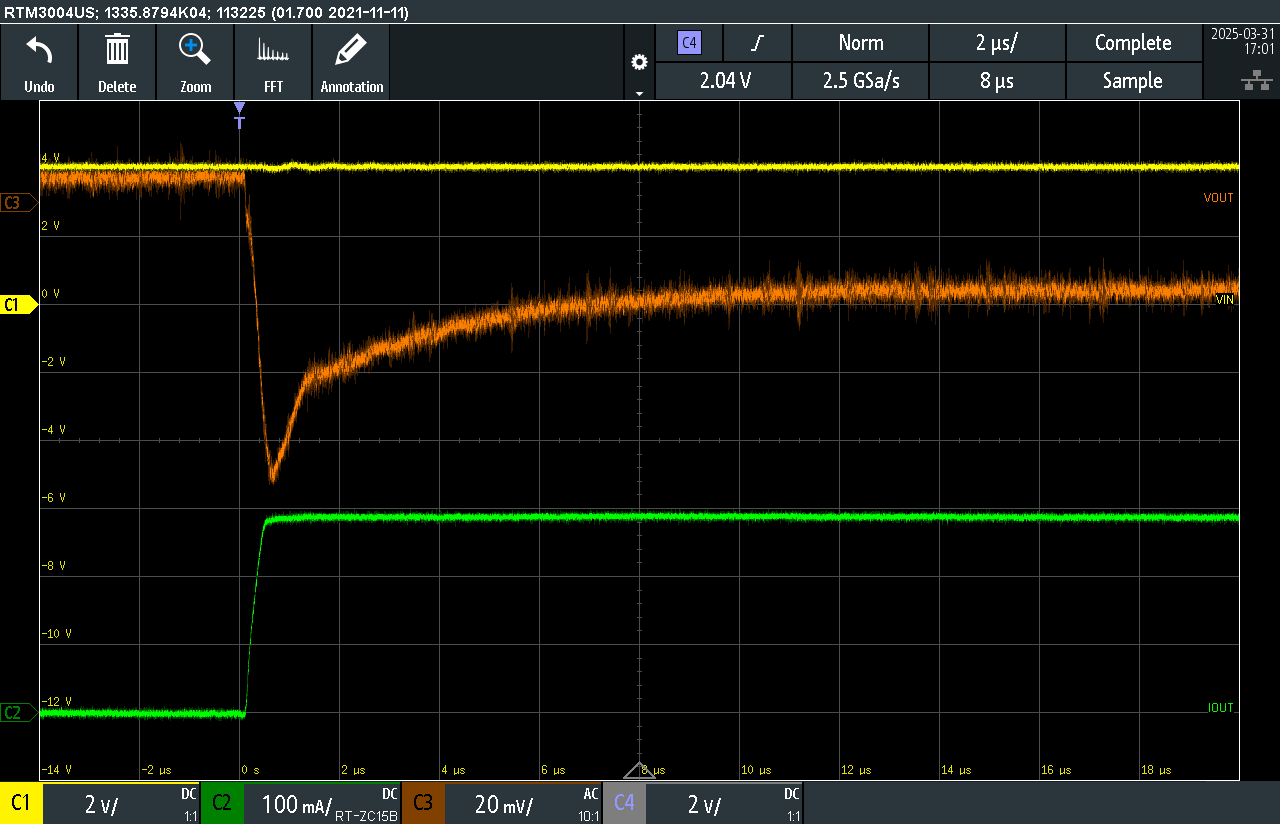
Task: Open the FFT spectrum analysis
Action: 273,50
